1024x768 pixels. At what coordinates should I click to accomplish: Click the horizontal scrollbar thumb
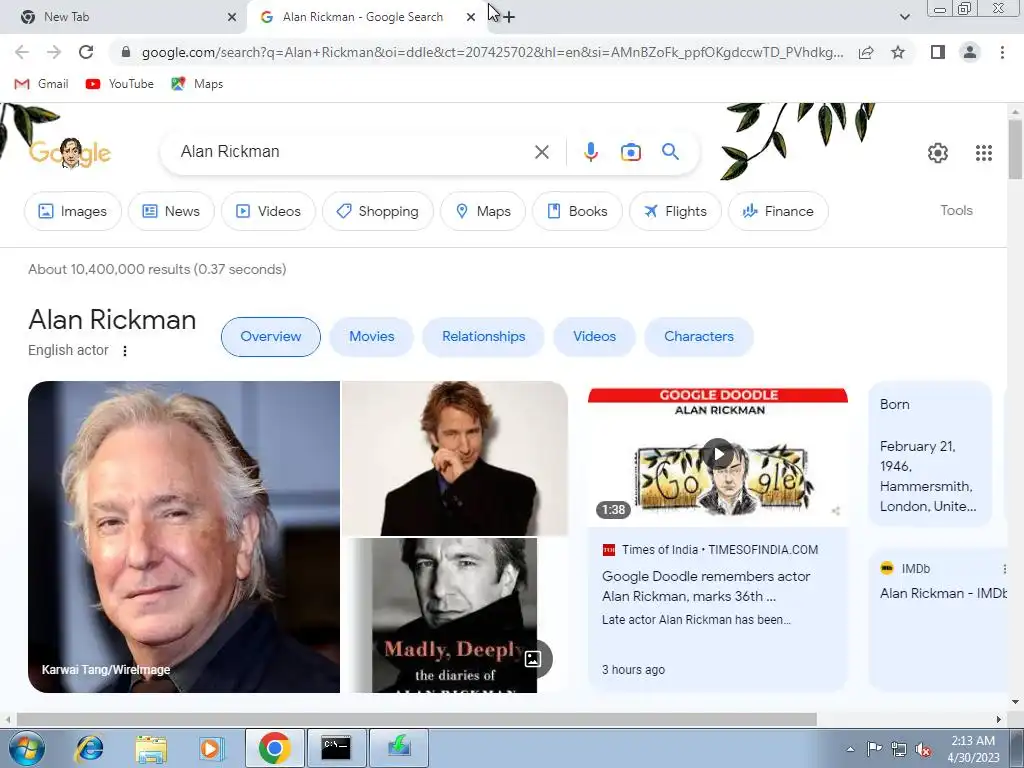[417, 719]
